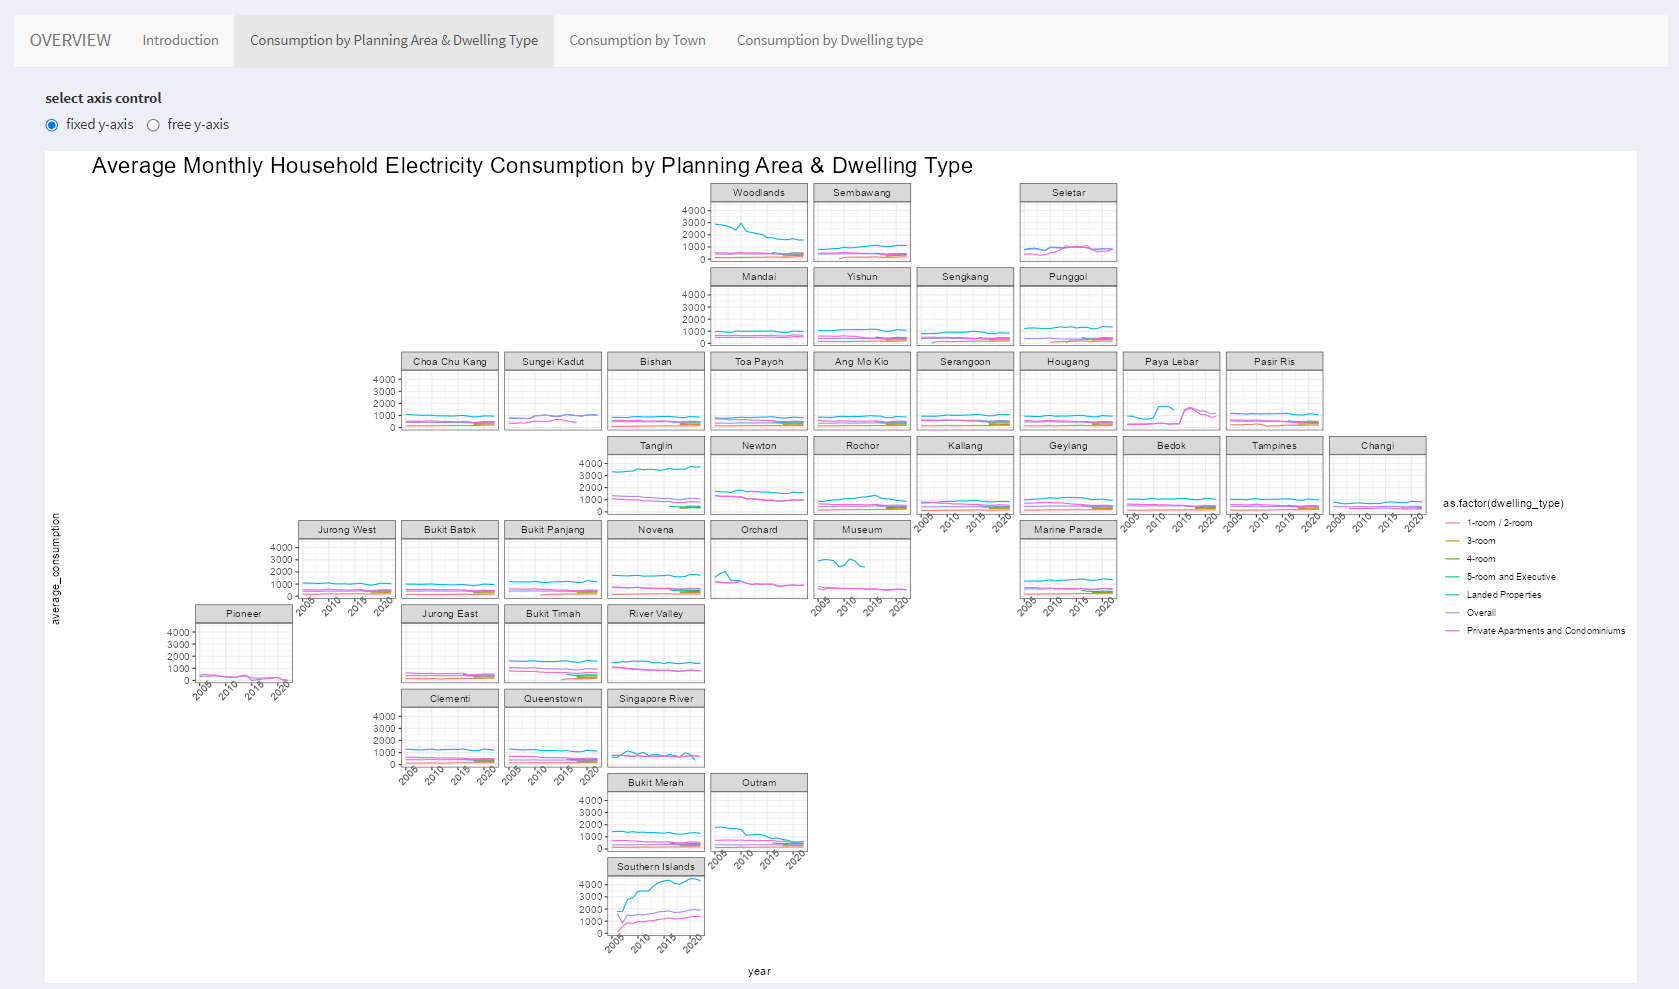Switch to Consumption by Town tab
This screenshot has width=1679, height=989.
(637, 41)
